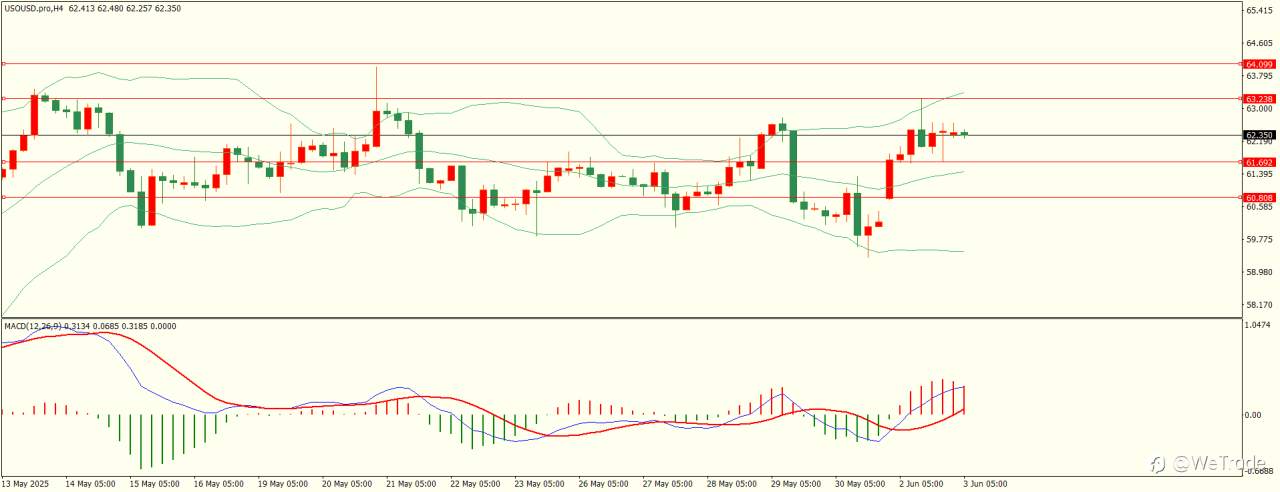Click the 14 May 05:00 time label
The height and width of the screenshot is (492, 1280).
tap(90, 484)
